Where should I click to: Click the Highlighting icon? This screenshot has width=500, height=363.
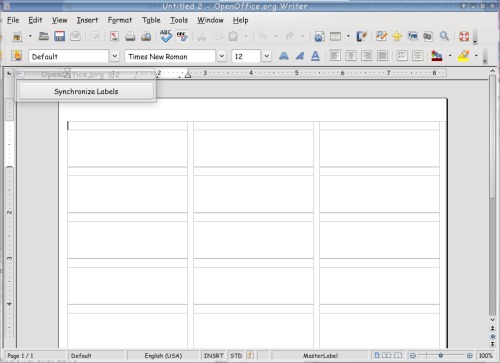464,56
